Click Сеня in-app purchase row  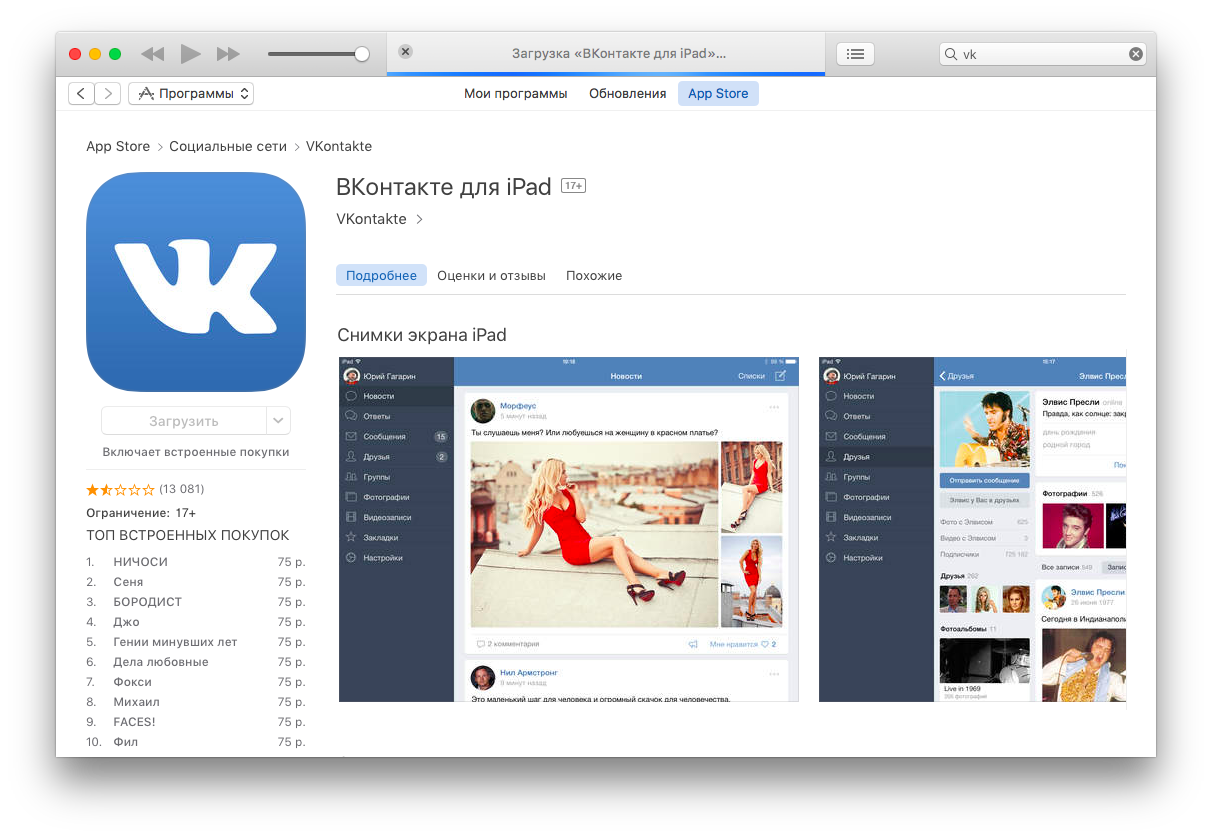click(196, 582)
